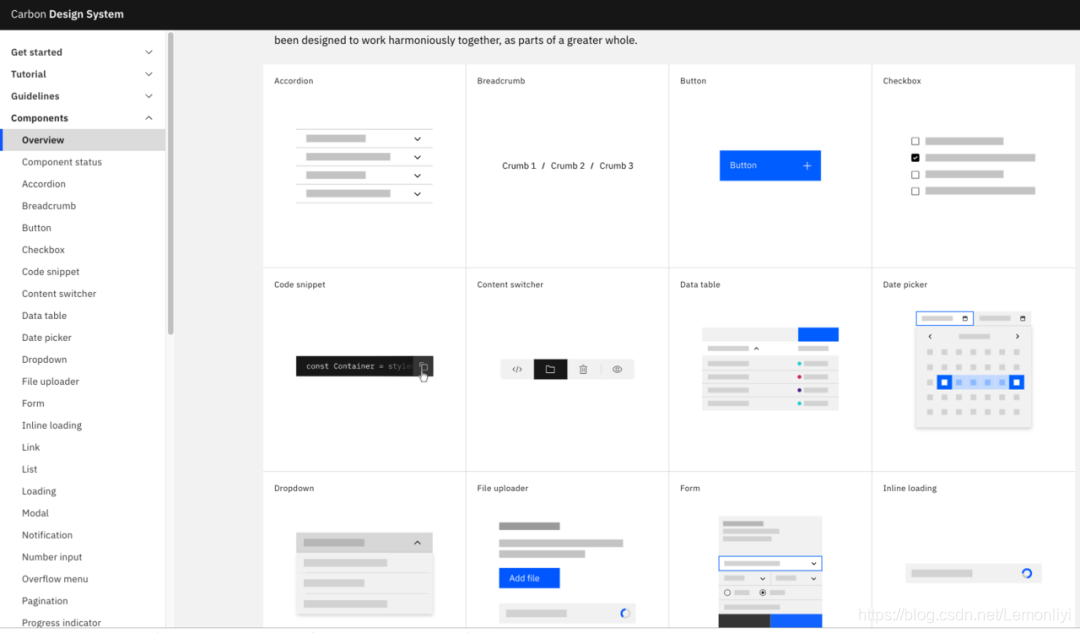Click the plus icon on the blue Button

pos(807,165)
